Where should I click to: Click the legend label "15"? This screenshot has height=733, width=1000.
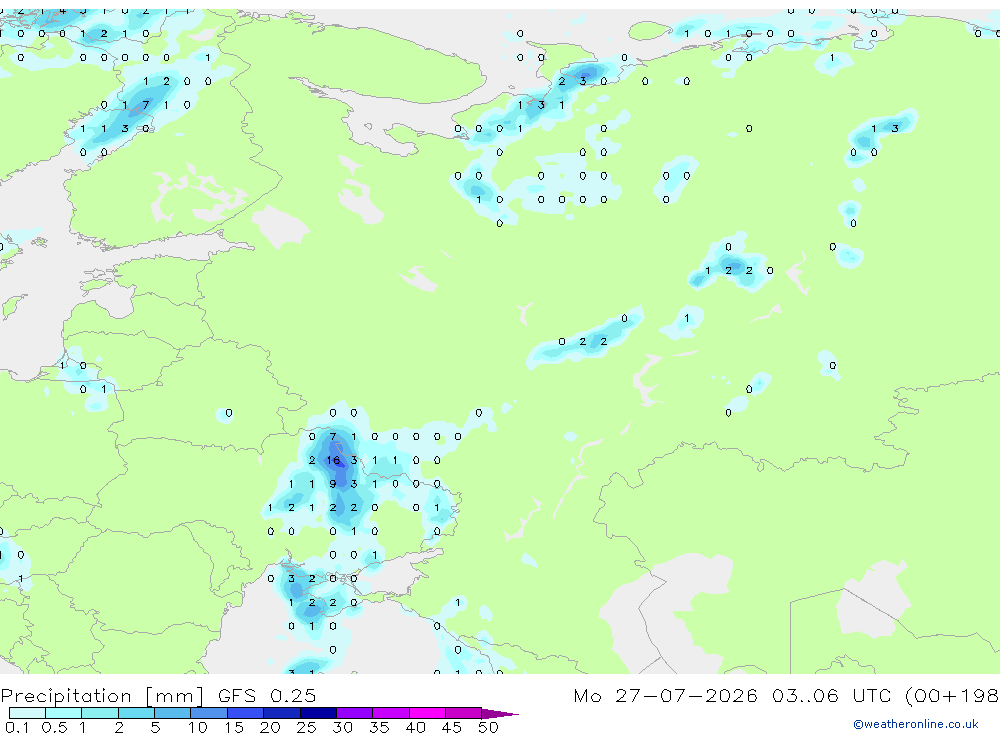(x=234, y=727)
